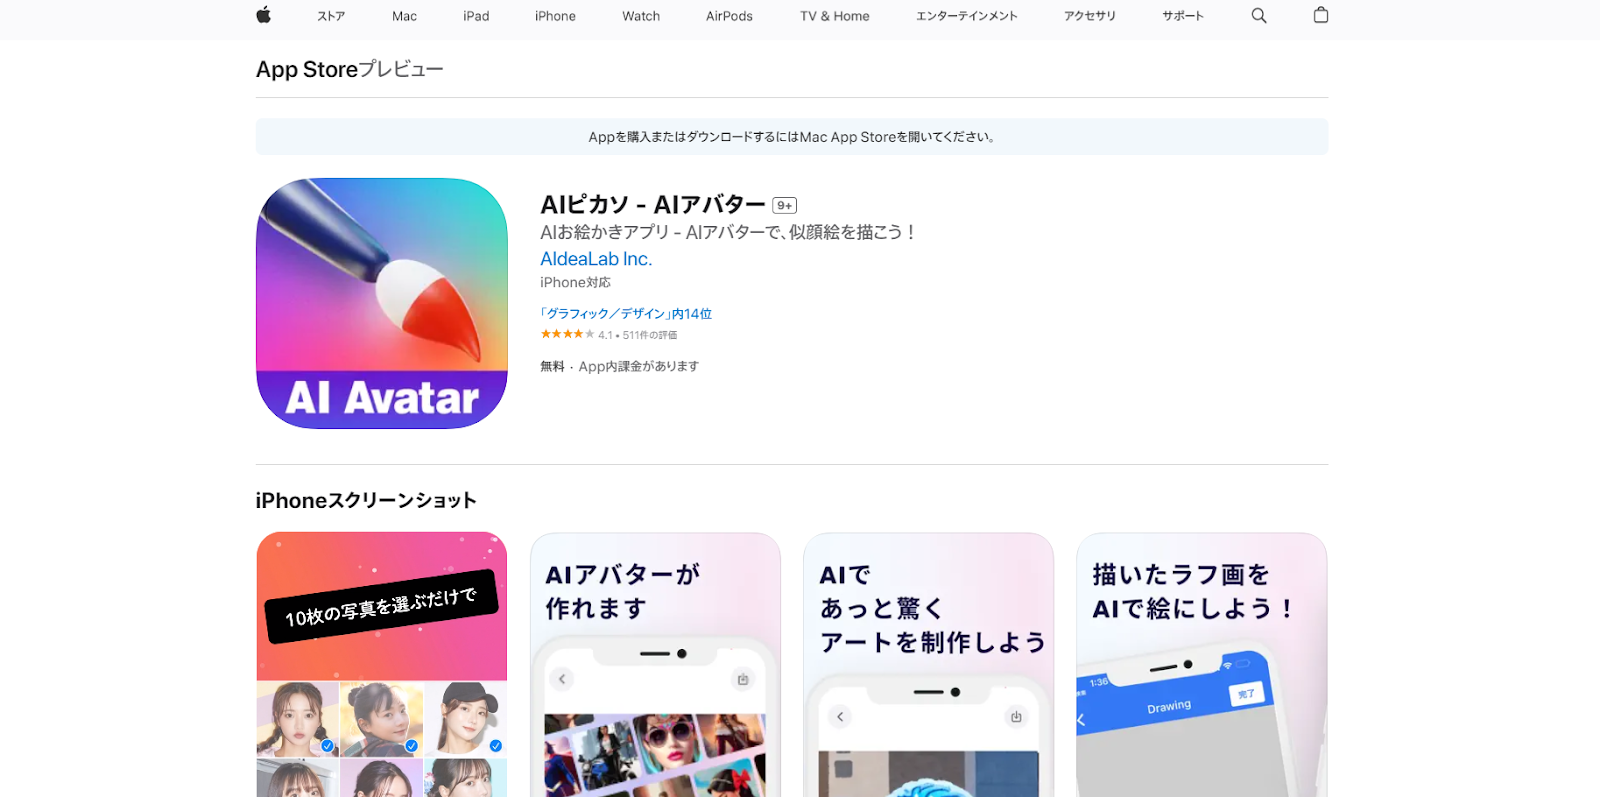The height and width of the screenshot is (797, 1600).
Task: Click the AIお絵かきアプリ subtitle text
Action: pyautogui.click(x=728, y=232)
